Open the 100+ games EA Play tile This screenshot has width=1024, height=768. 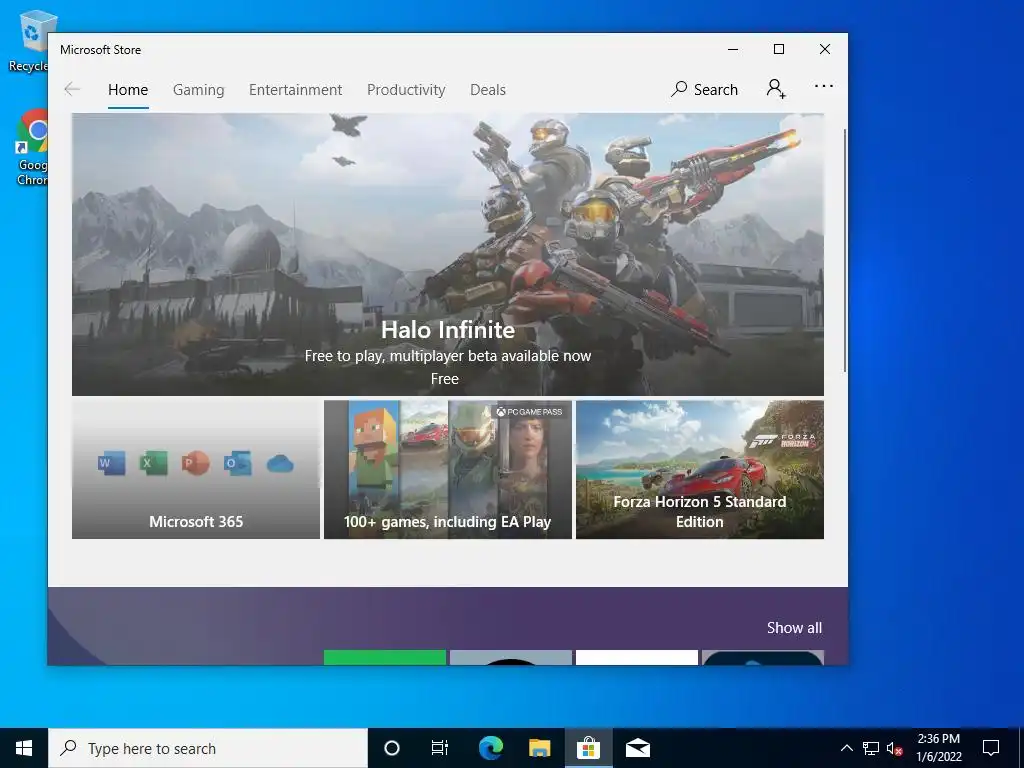pyautogui.click(x=448, y=470)
